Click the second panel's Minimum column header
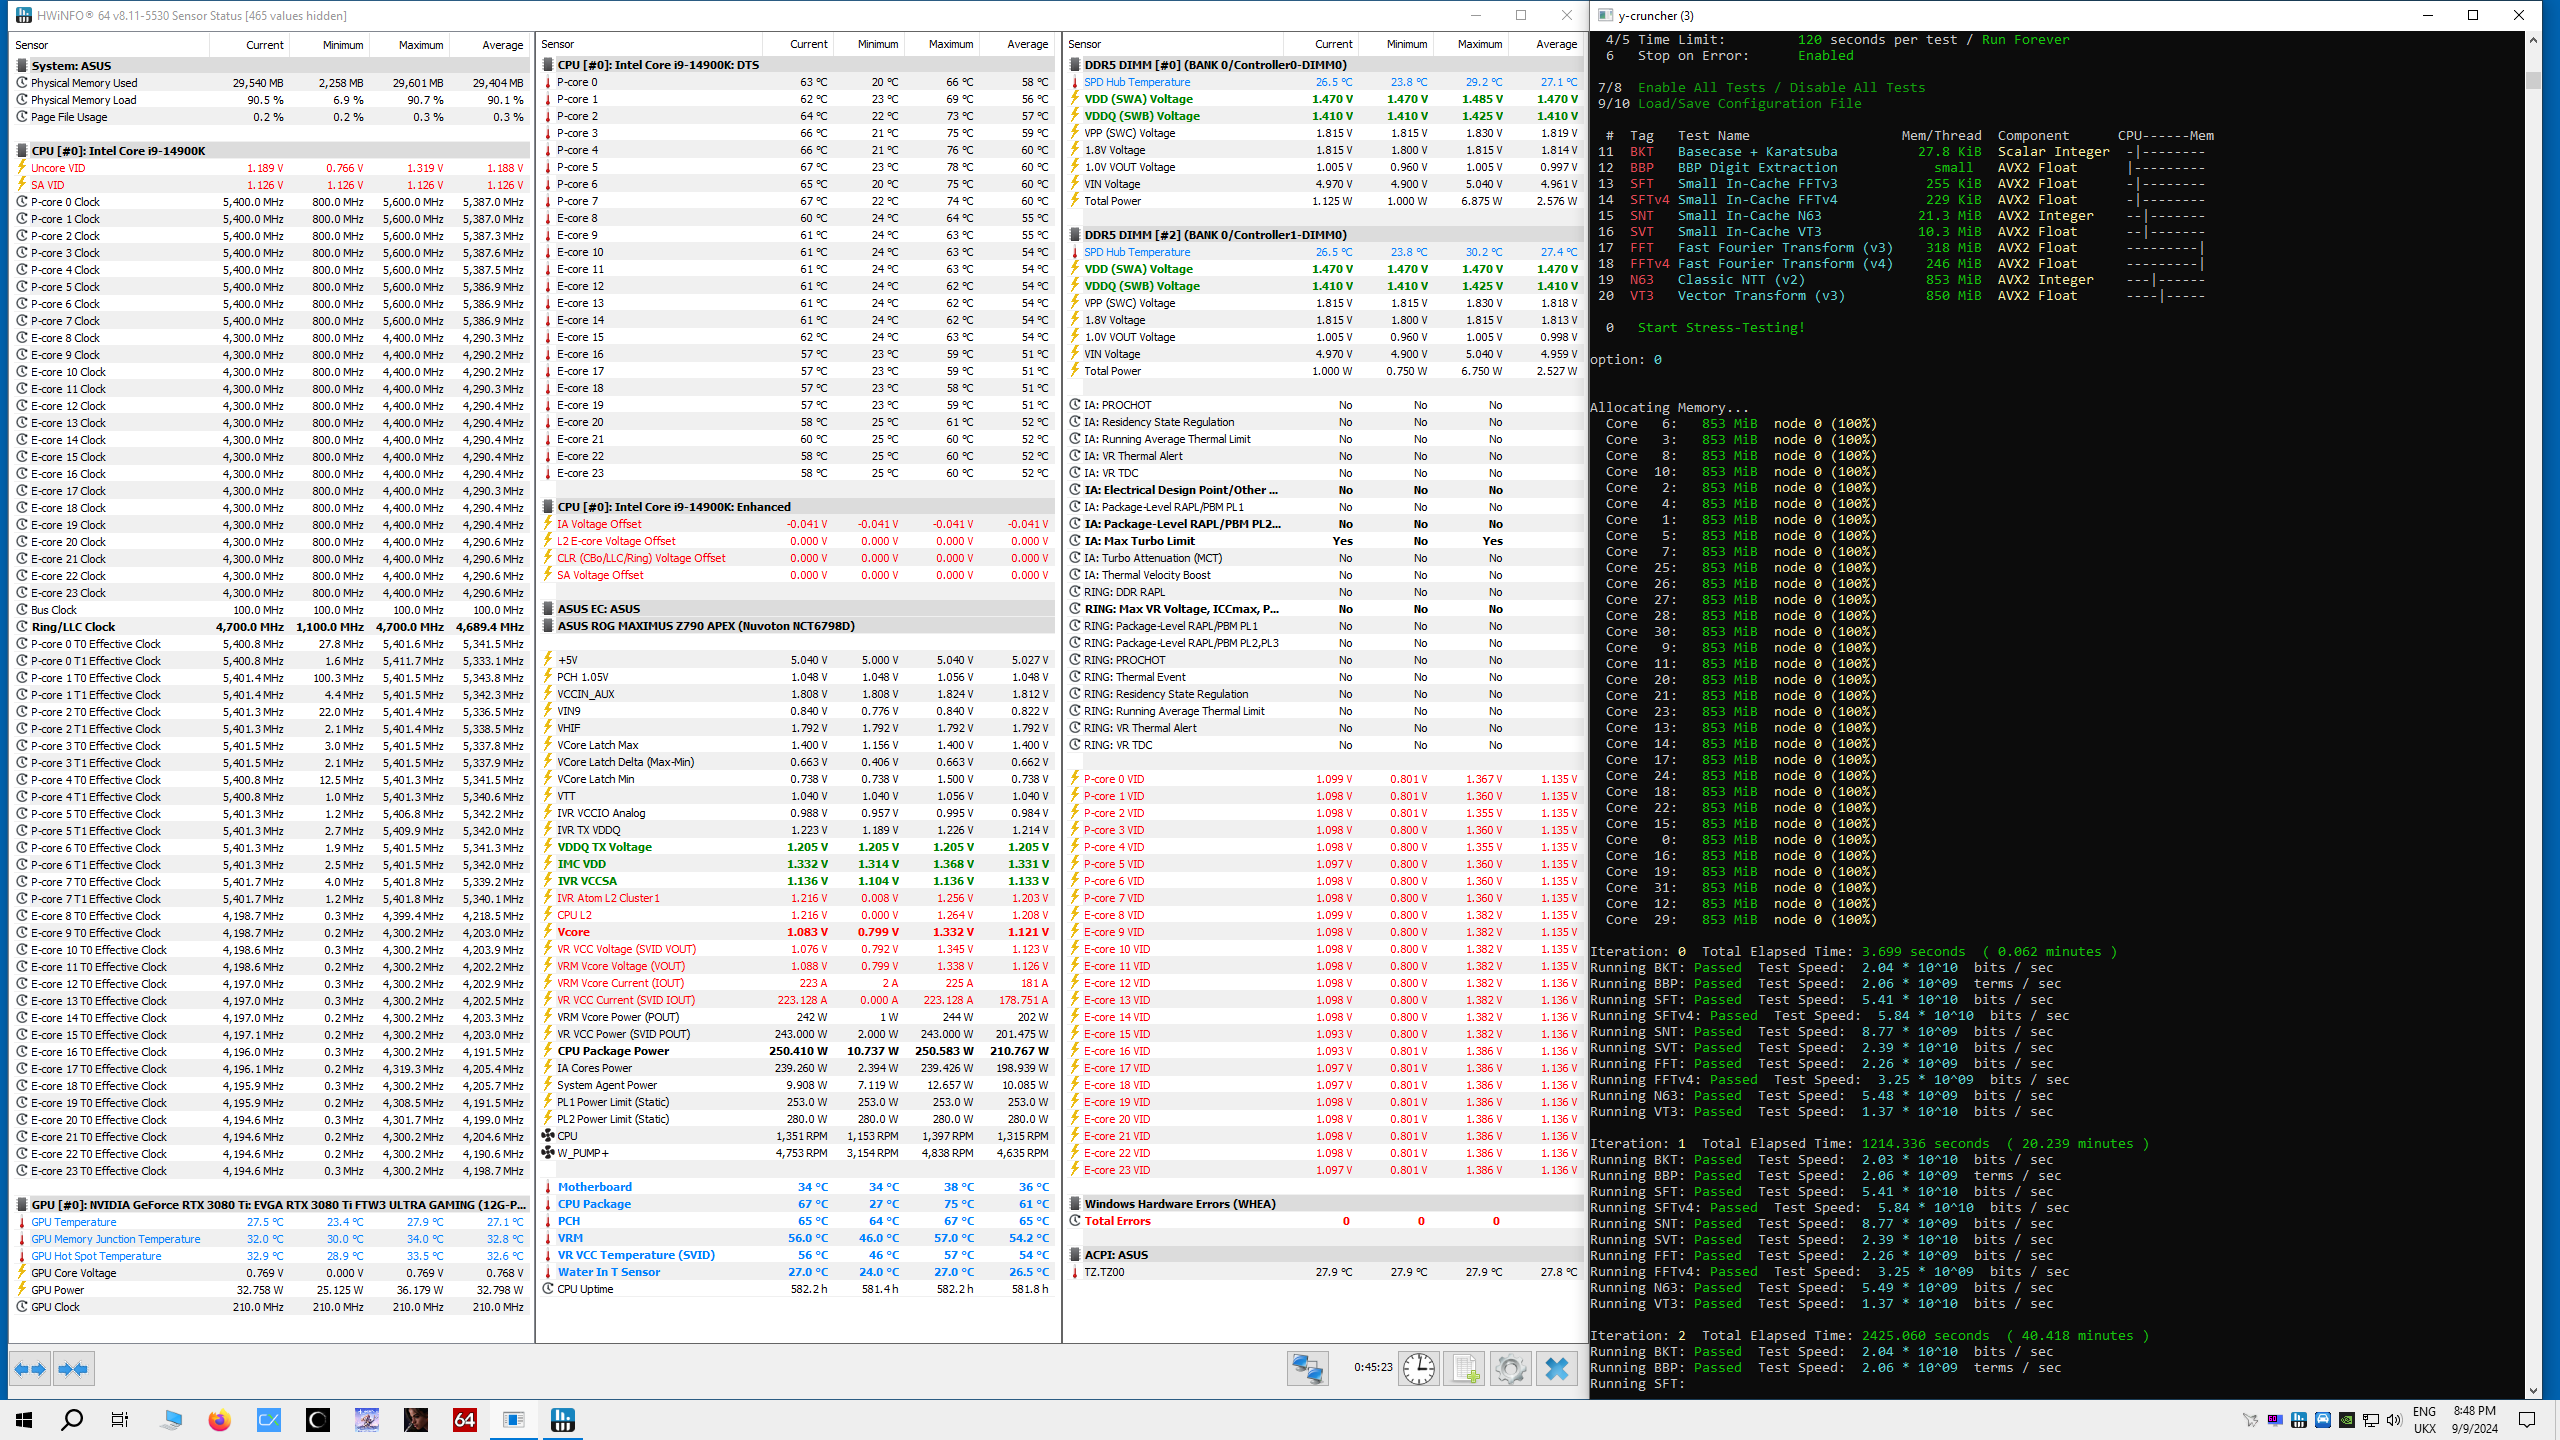 click(868, 45)
